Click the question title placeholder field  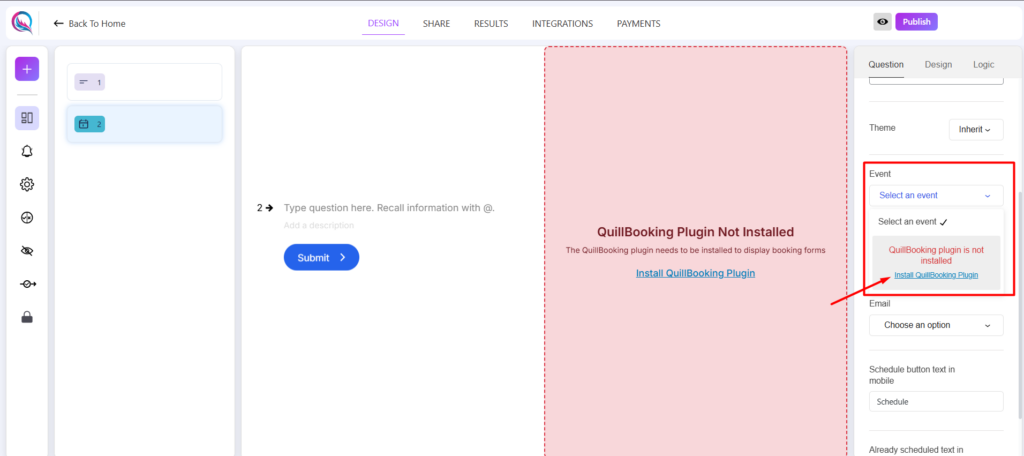click(x=389, y=208)
